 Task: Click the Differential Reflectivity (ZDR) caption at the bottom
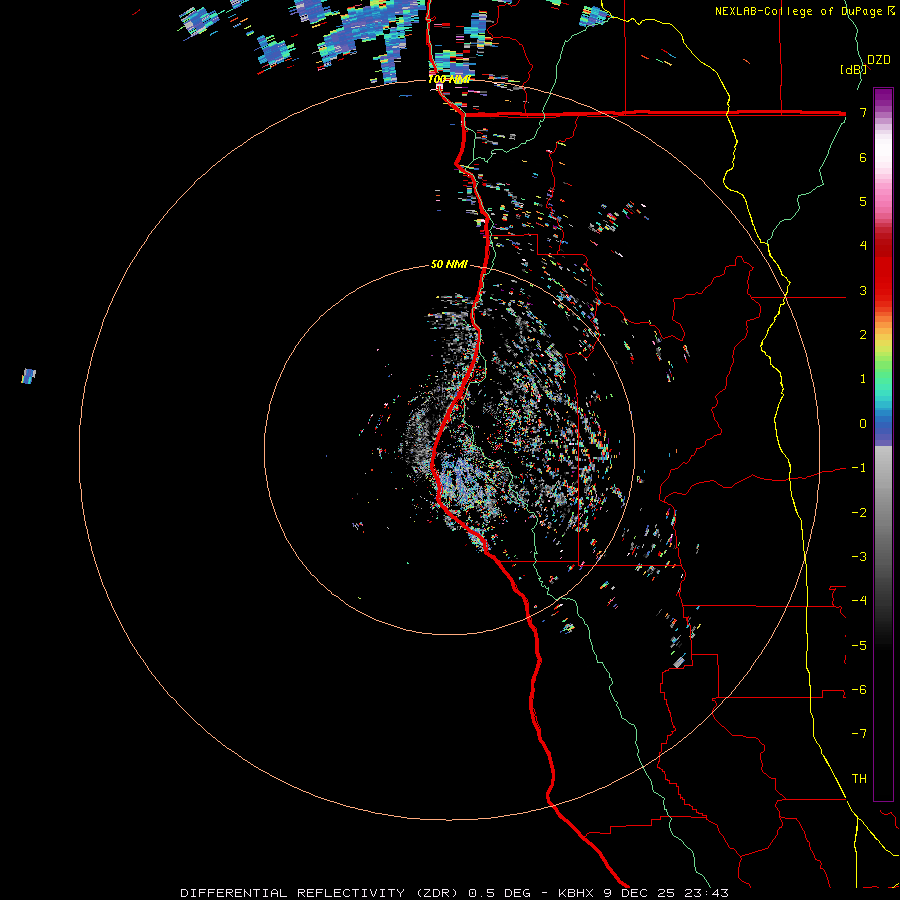click(454, 893)
